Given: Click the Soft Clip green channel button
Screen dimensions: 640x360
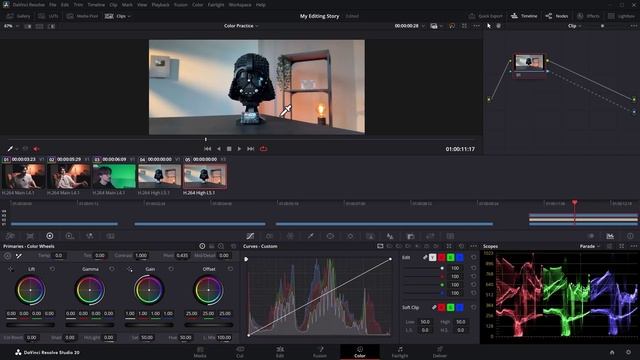Looking at the screenshot, I should click(x=450, y=307).
